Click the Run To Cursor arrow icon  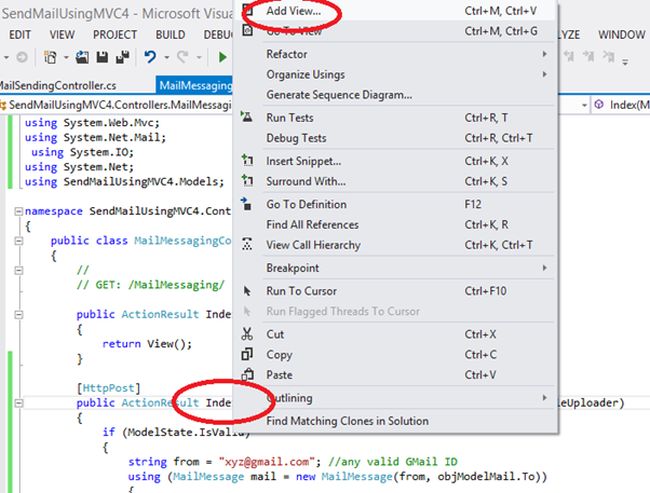[247, 291]
